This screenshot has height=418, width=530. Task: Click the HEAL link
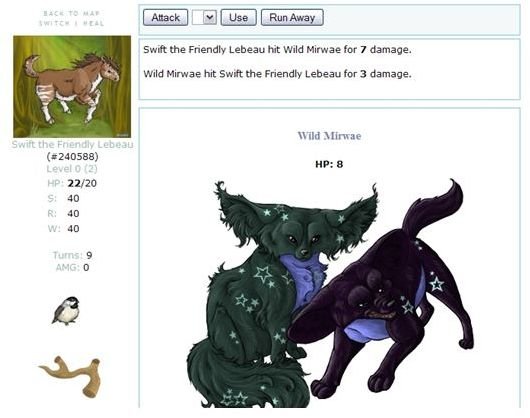[94, 23]
